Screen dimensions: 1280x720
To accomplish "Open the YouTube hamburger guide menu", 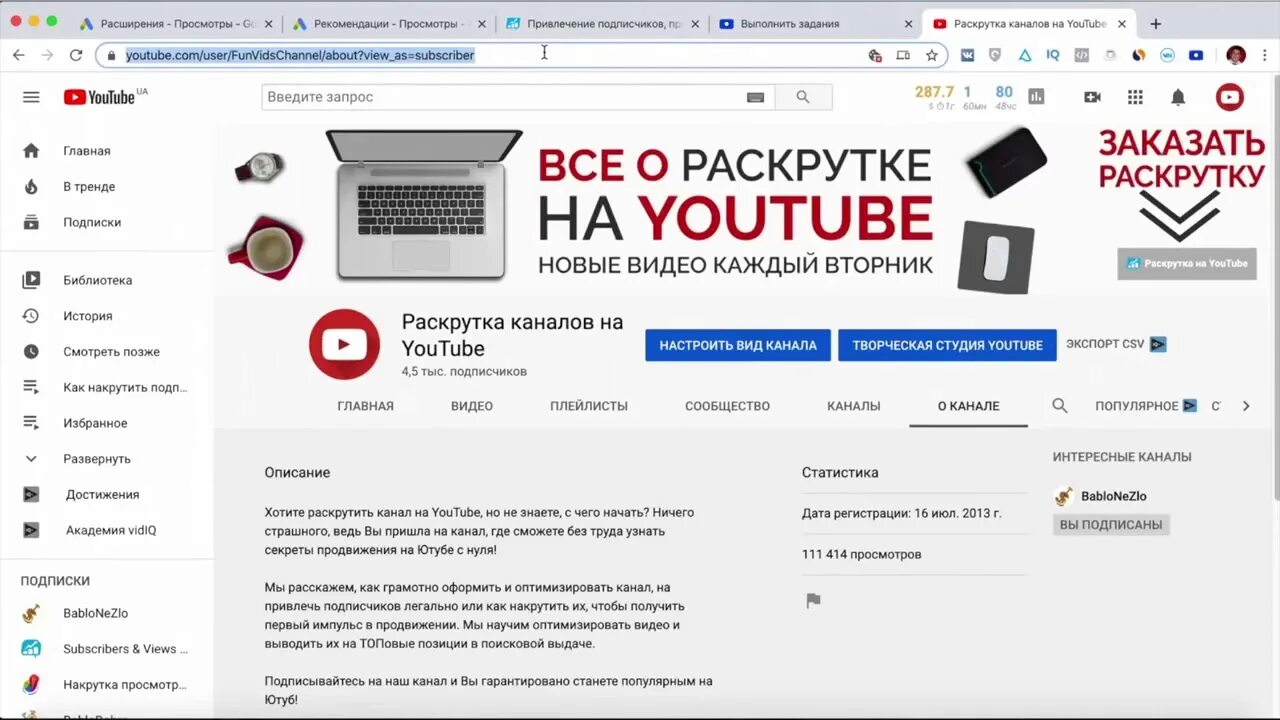I will [31, 97].
